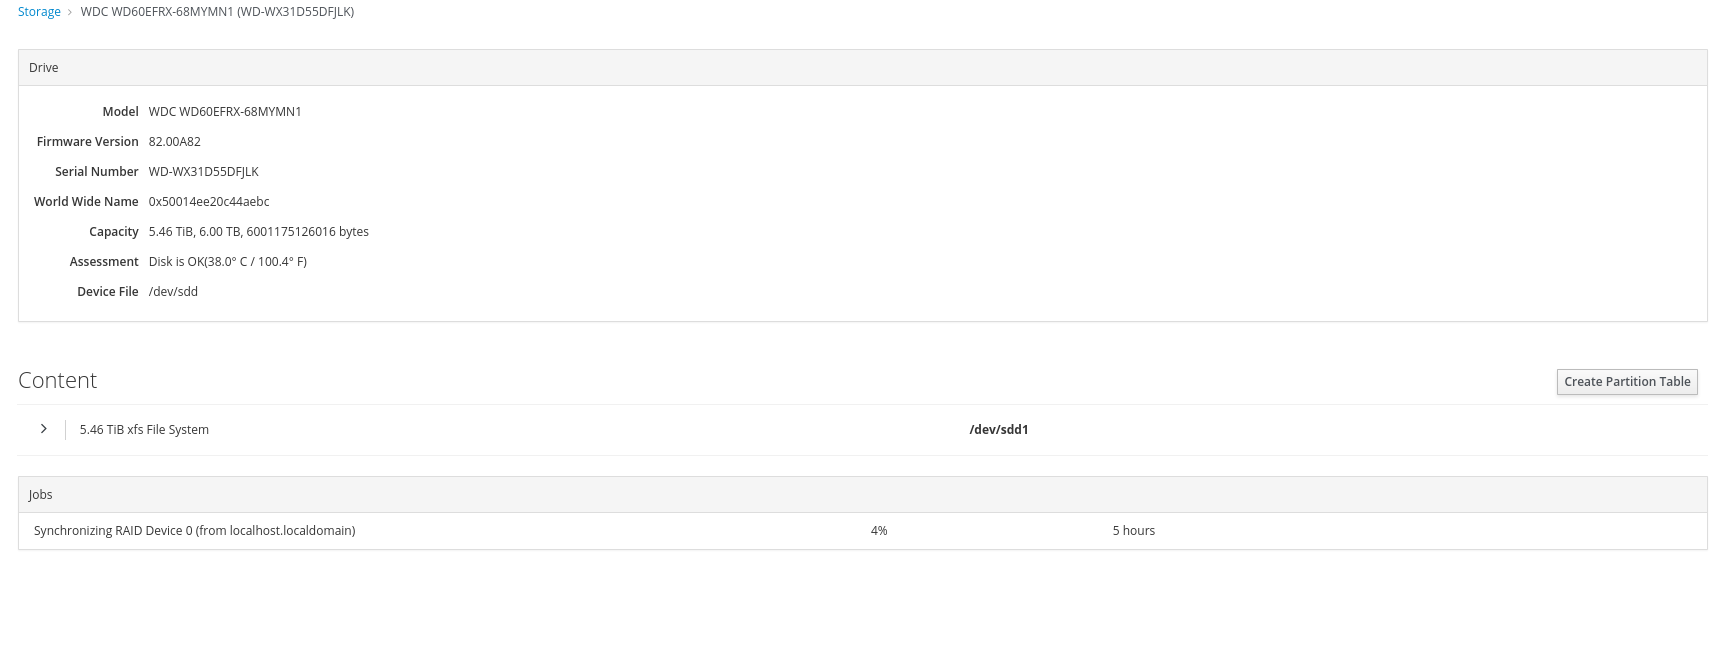
Task: Select the Device File /dev/sdd entry
Action: 173,291
